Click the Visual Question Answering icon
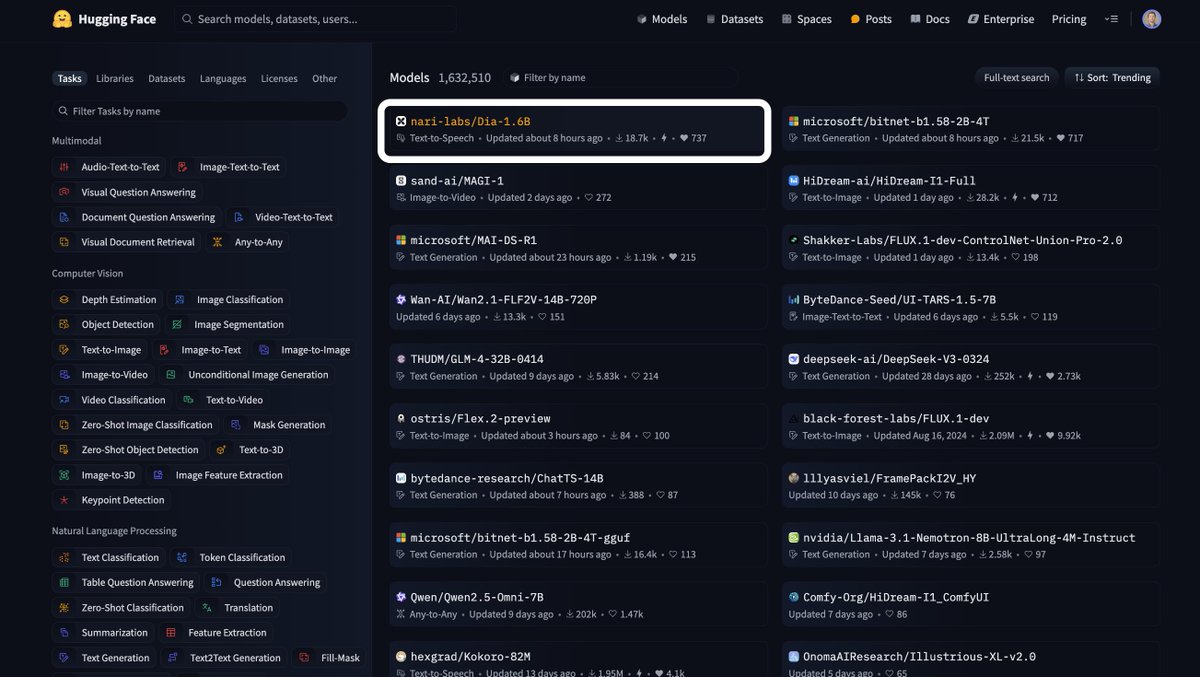This screenshot has height=677, width=1200. tap(64, 192)
